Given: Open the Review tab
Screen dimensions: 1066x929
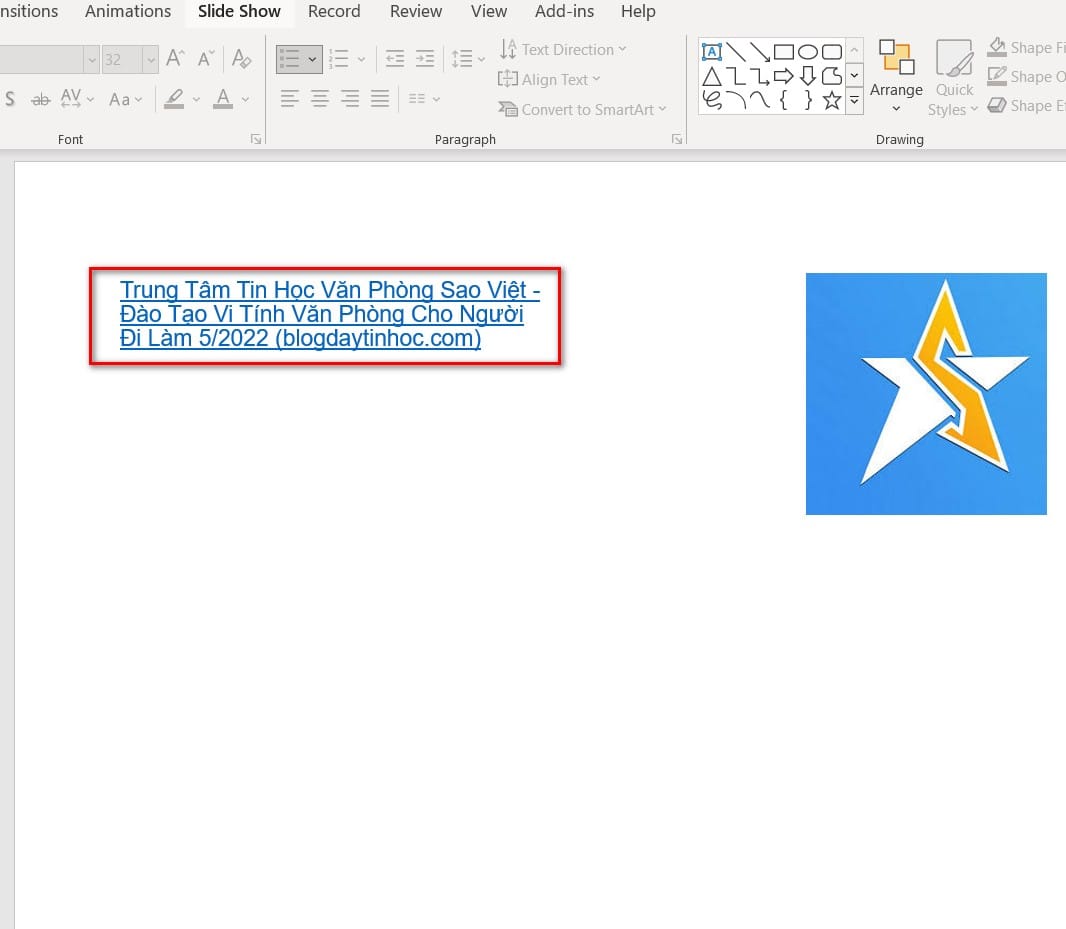Looking at the screenshot, I should tap(415, 12).
